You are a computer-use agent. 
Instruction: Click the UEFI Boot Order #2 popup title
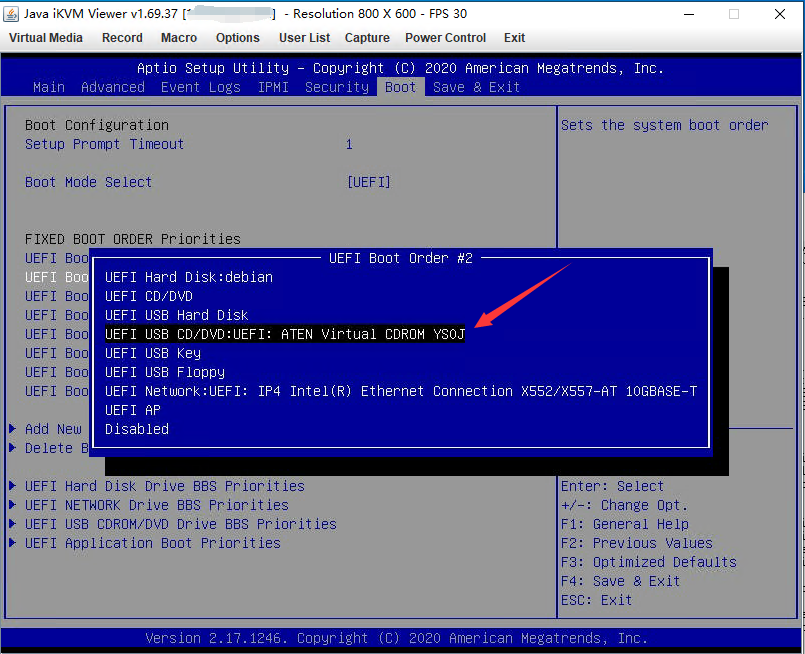point(400,258)
